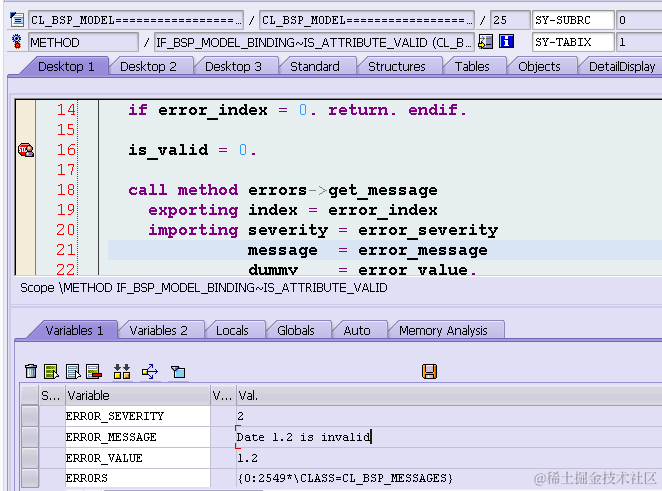Click the navigate-to-source icon beside method name

pyautogui.click(x=486, y=42)
